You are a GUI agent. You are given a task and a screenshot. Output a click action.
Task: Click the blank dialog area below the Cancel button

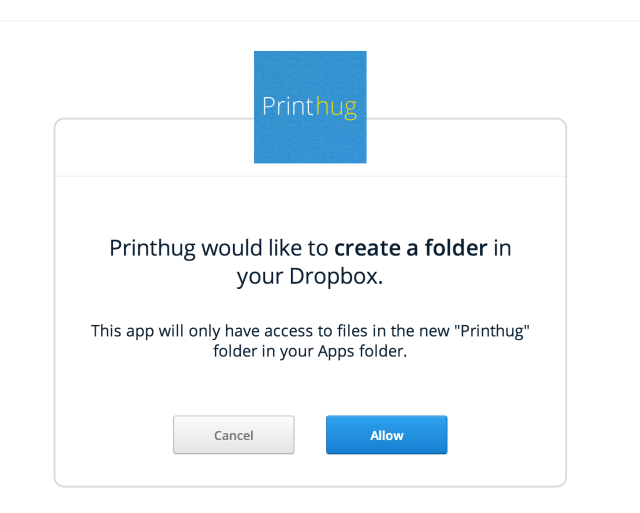tap(234, 470)
